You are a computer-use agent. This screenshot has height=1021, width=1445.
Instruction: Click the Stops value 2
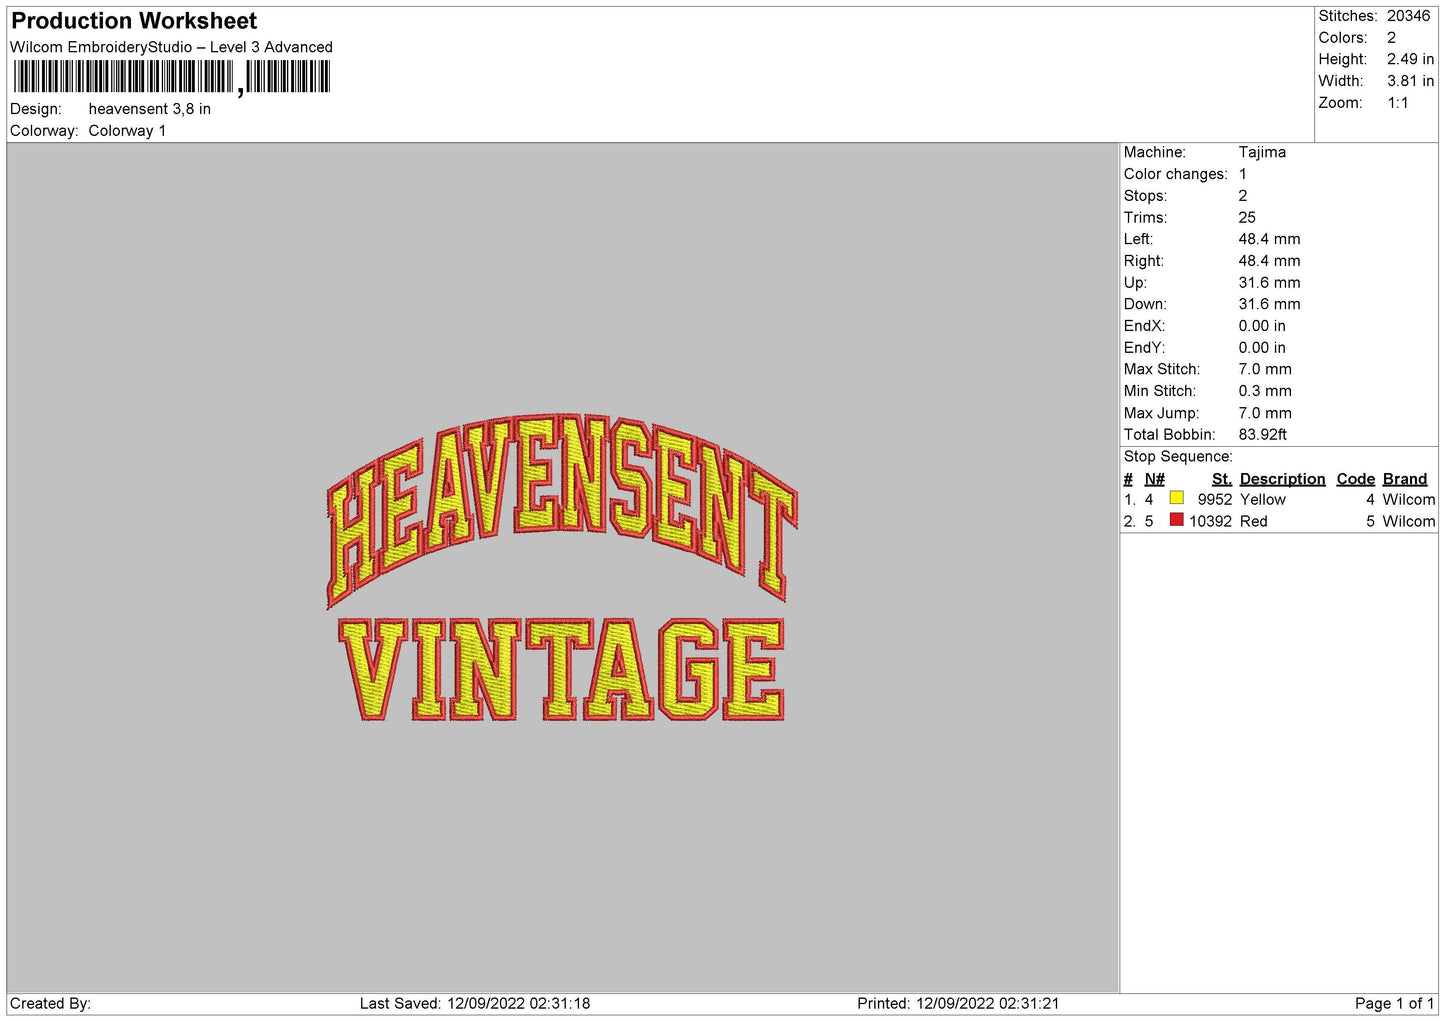pyautogui.click(x=1243, y=196)
